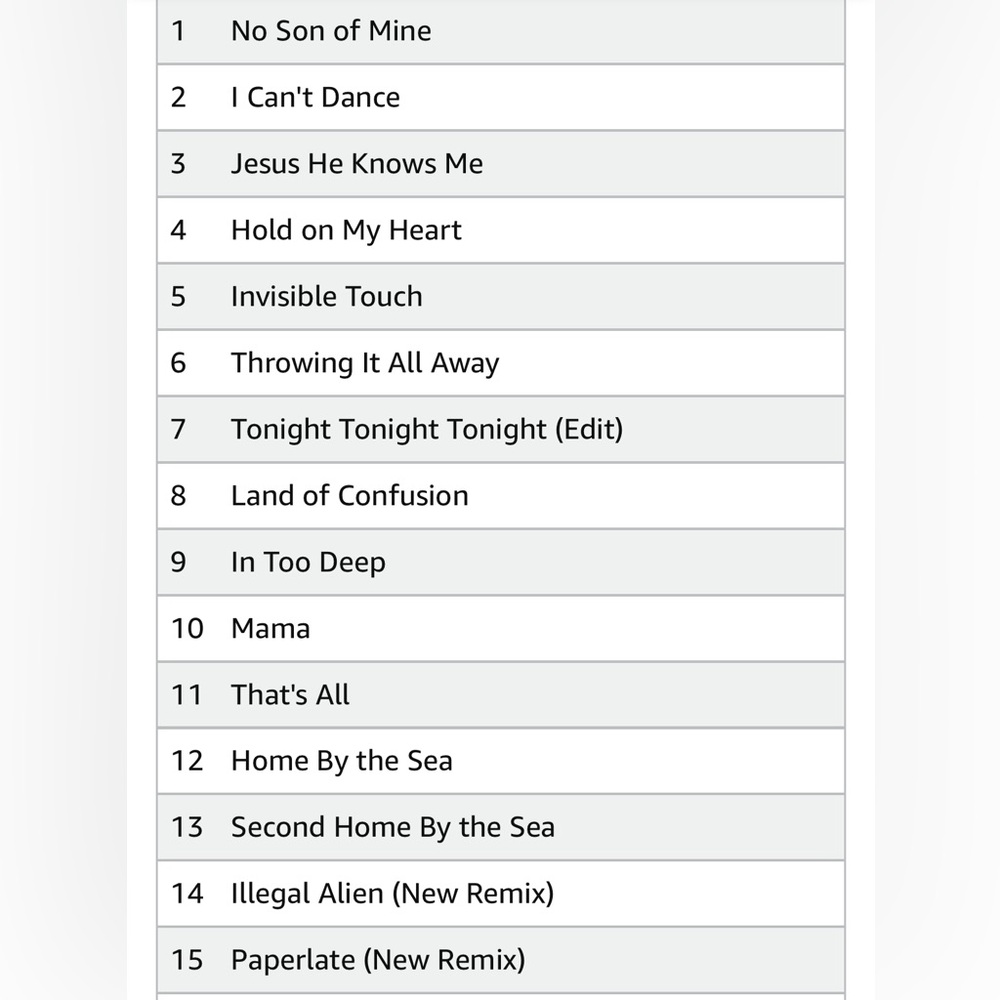This screenshot has height=1000, width=1000.
Task: Open track 3 Jesus He Knows Me
Action: [501, 164]
